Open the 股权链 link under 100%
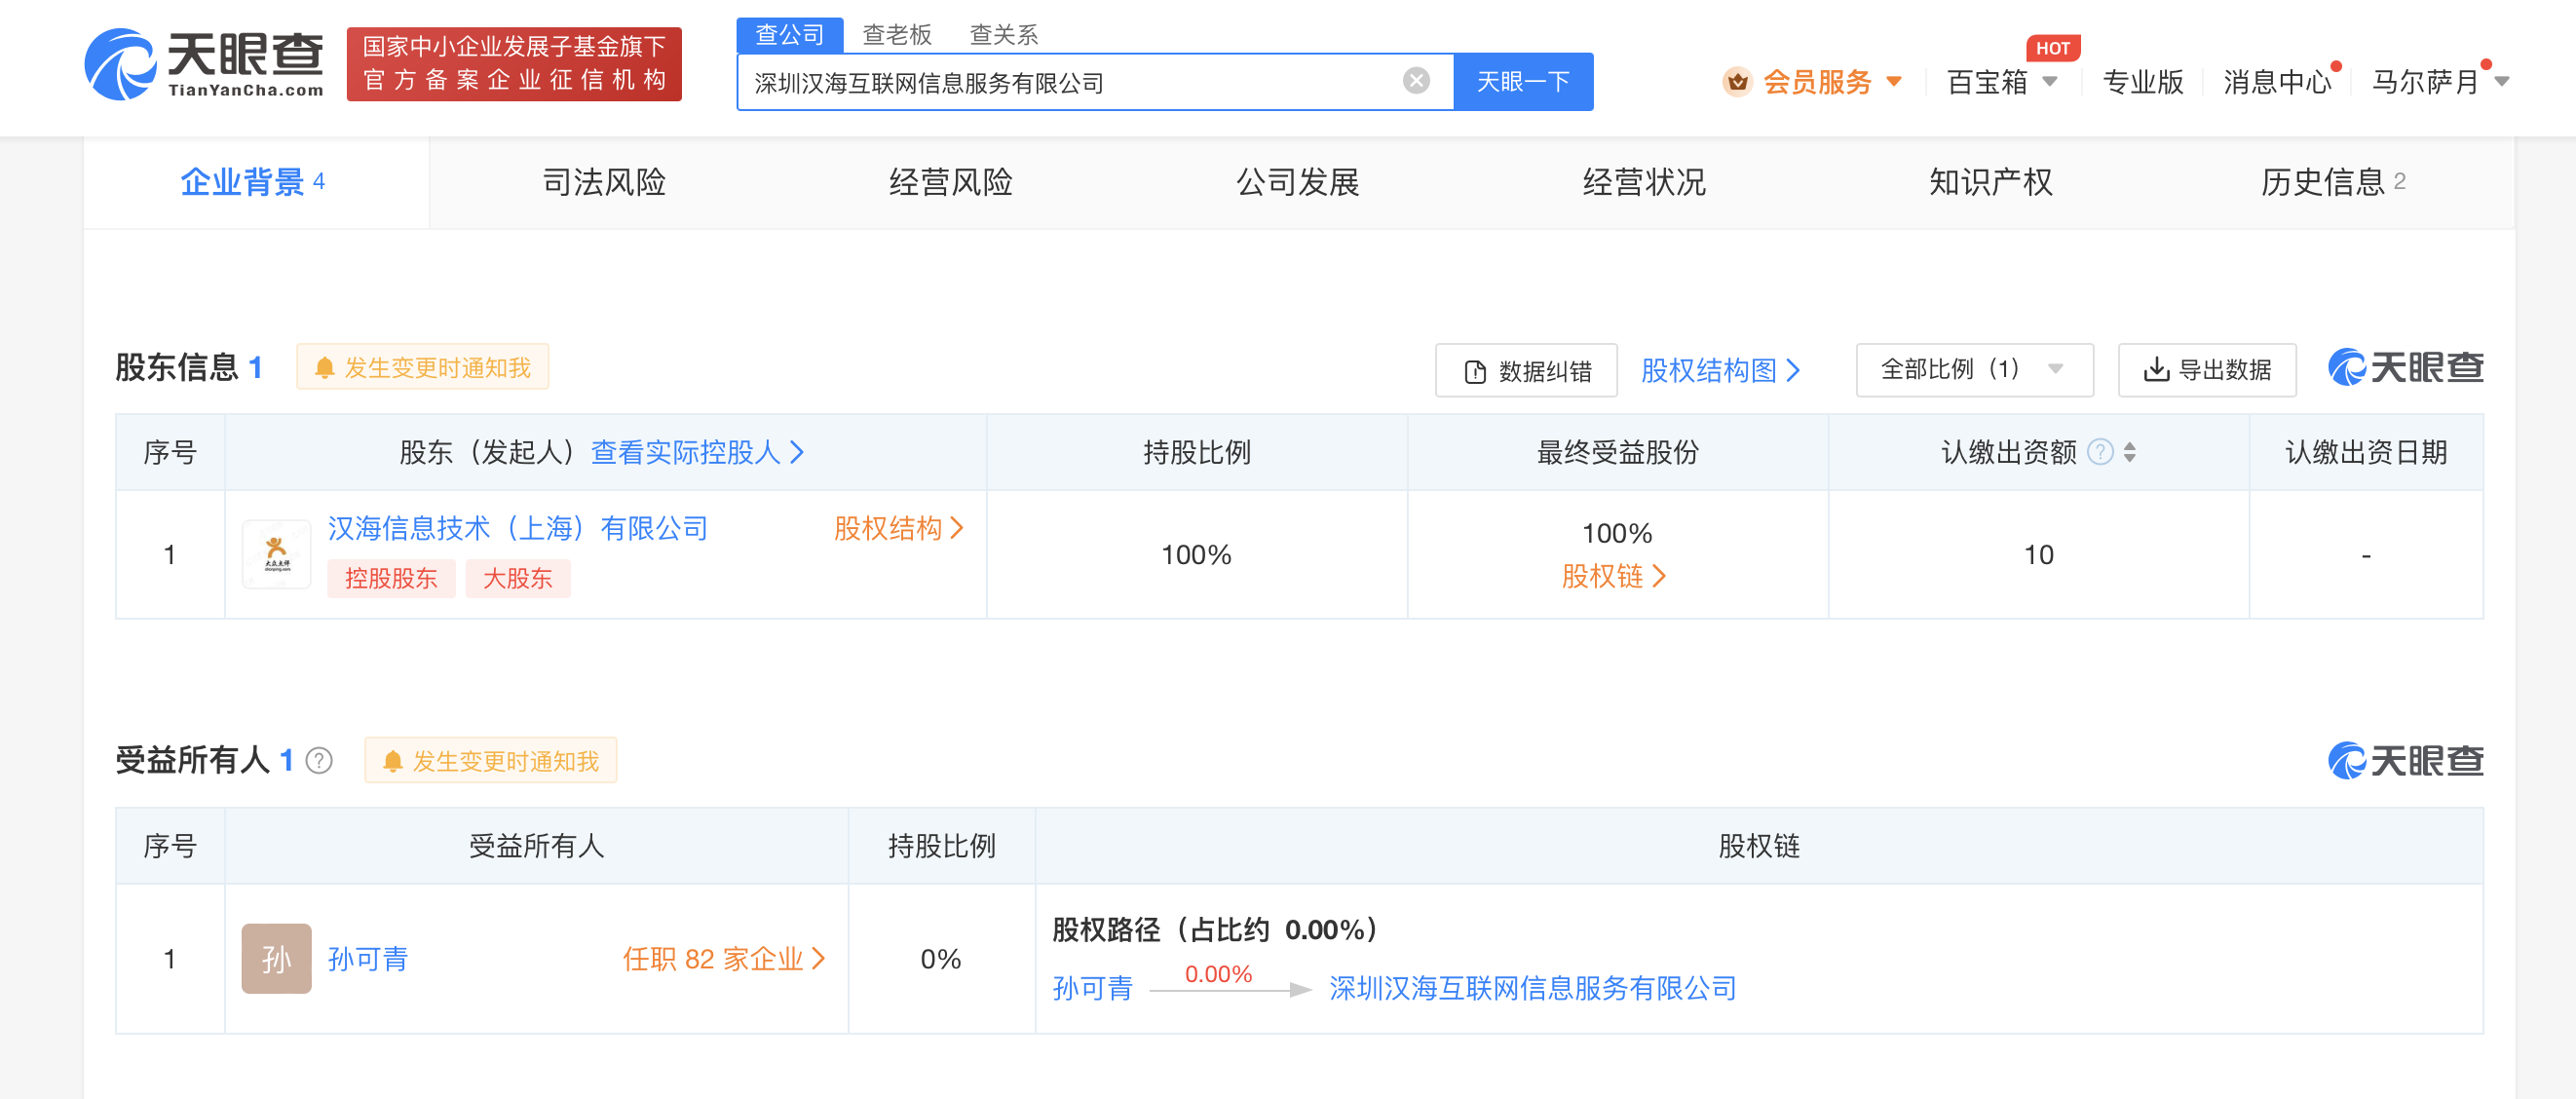Screen dimensions: 2576x1099 point(1614,577)
